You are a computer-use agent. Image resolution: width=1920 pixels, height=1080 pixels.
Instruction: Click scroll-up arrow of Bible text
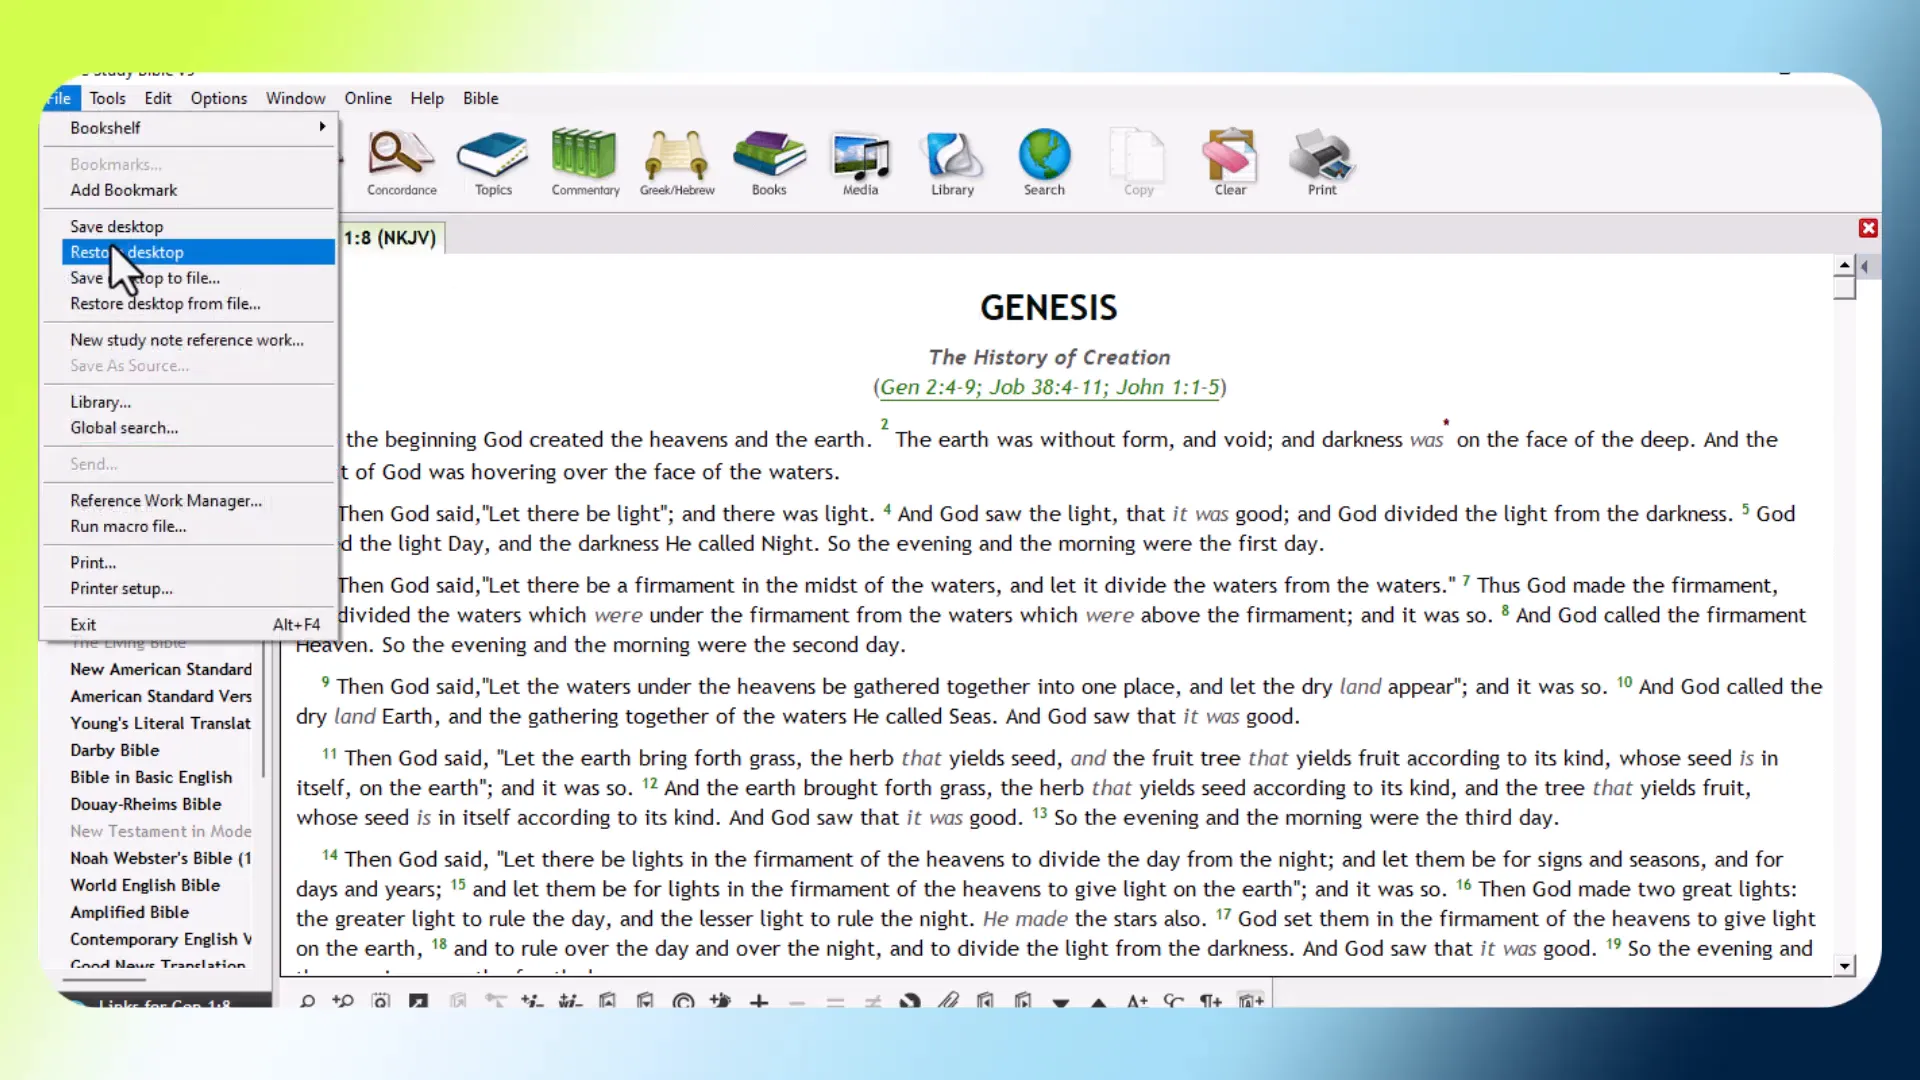pos(1845,266)
